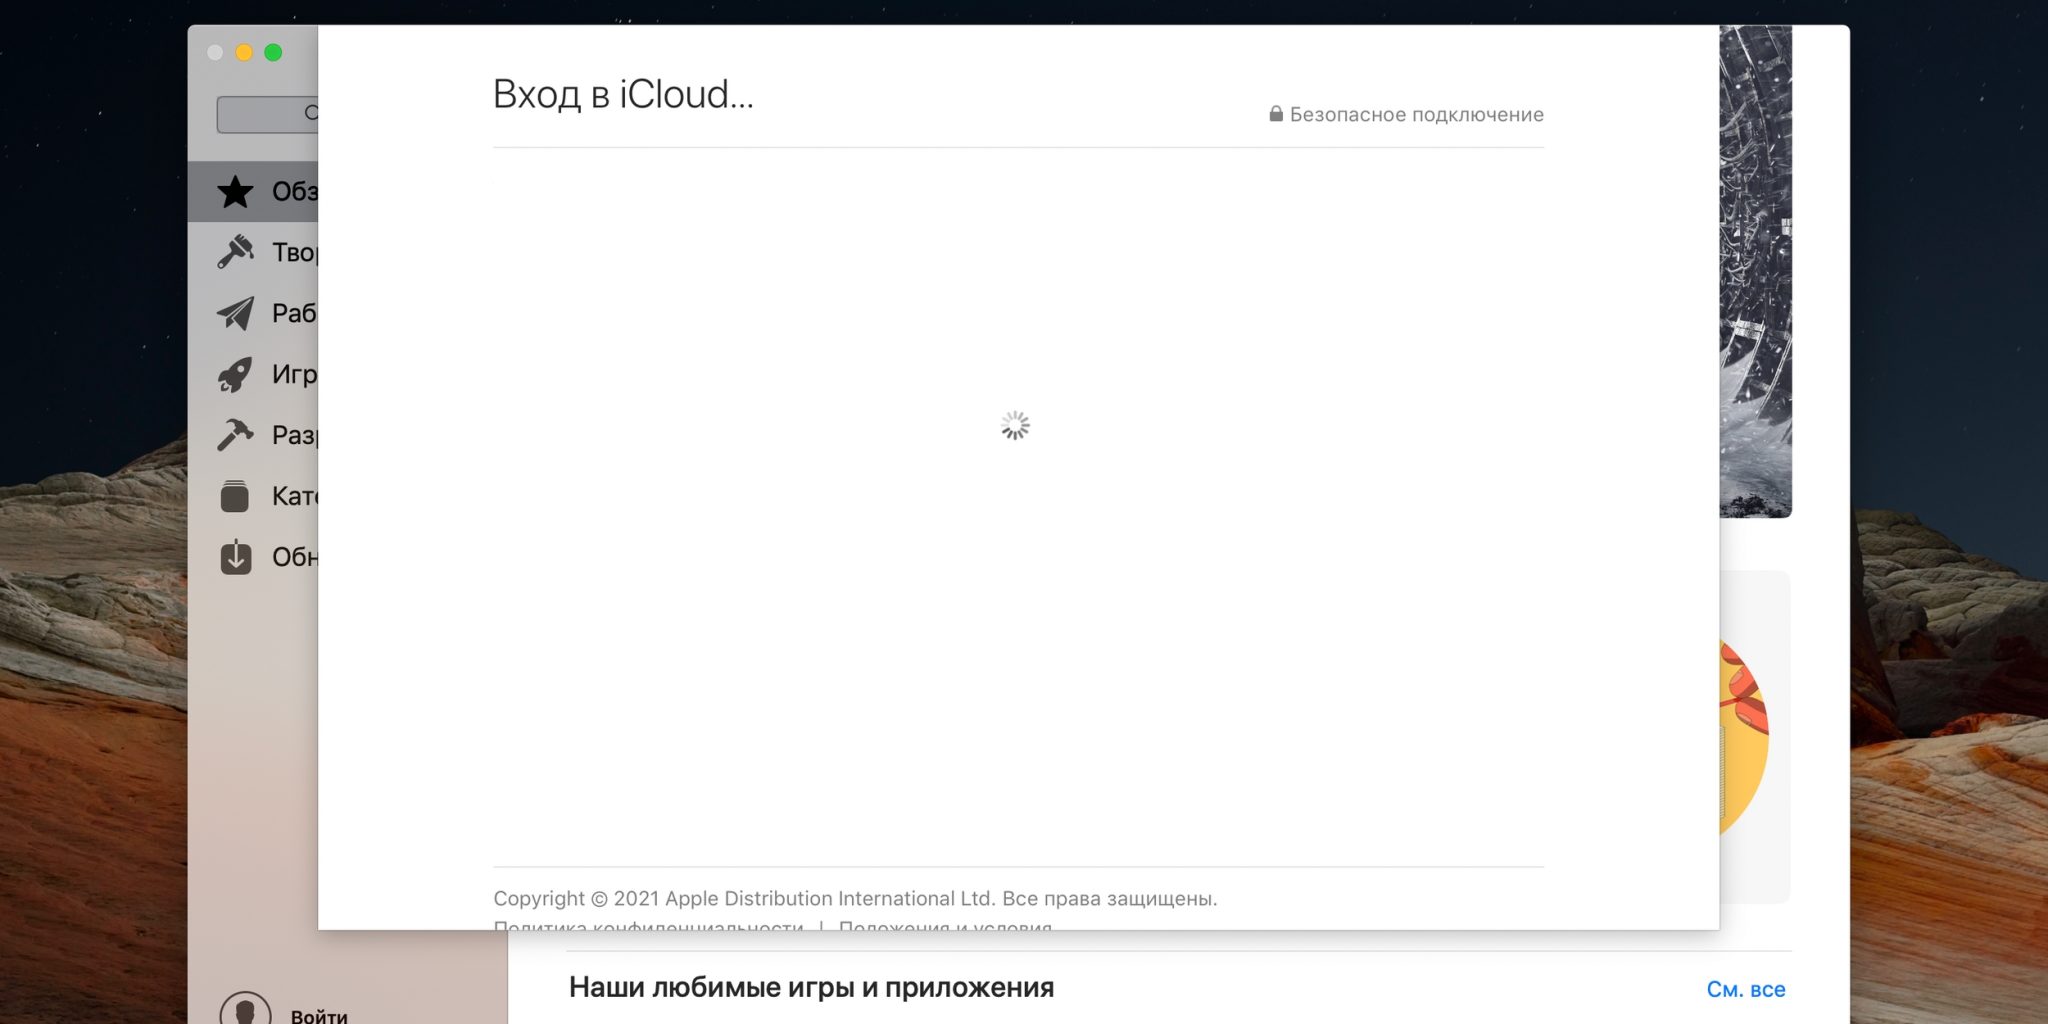Open the black-and-white featured banner image
This screenshot has width=2048, height=1024.
pos(1755,270)
